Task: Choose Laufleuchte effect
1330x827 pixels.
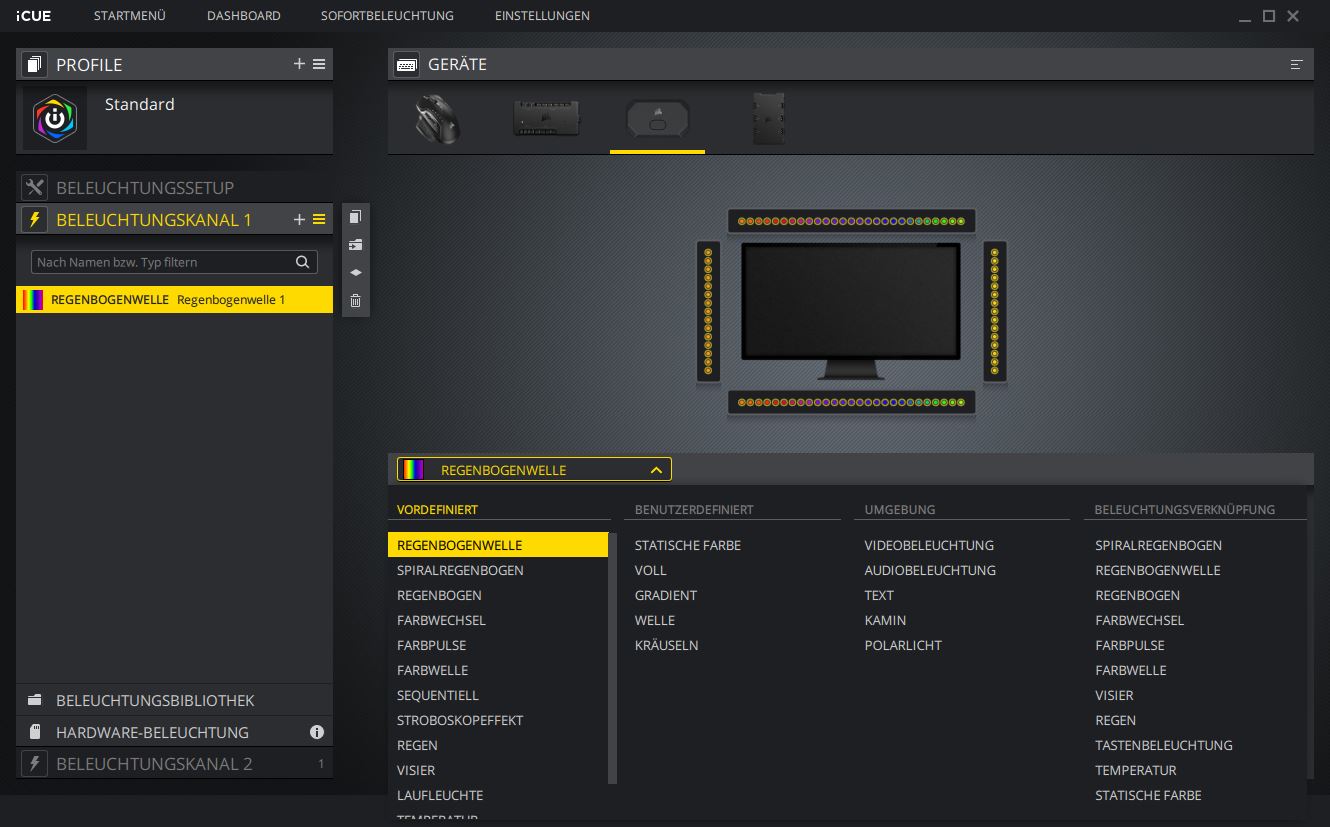Action: click(440, 795)
